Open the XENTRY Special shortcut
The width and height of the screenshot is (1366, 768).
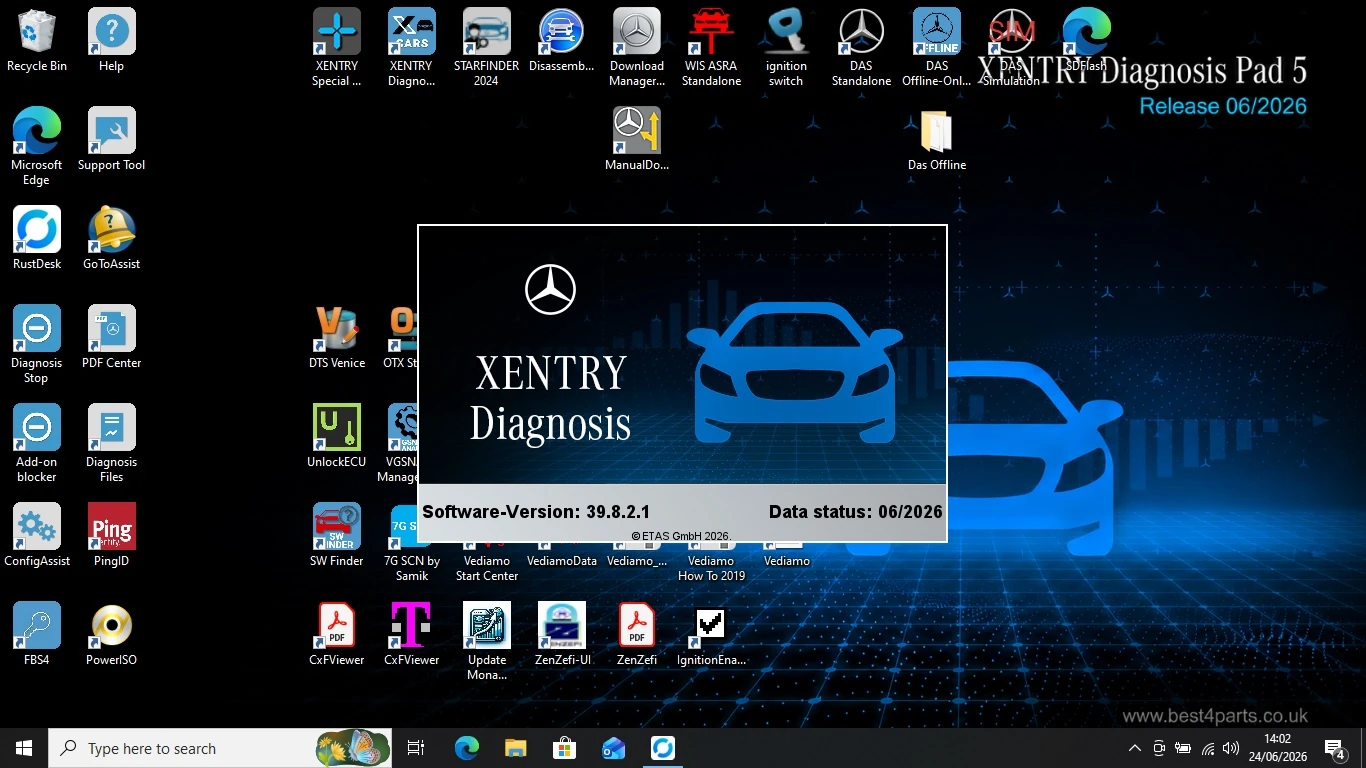point(337,48)
